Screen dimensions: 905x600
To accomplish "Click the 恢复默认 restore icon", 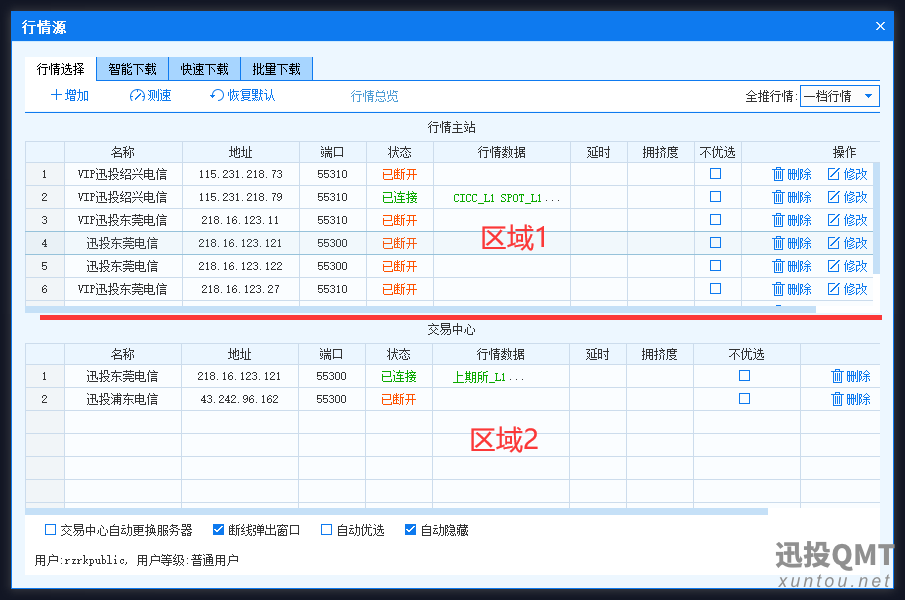I will point(216,95).
